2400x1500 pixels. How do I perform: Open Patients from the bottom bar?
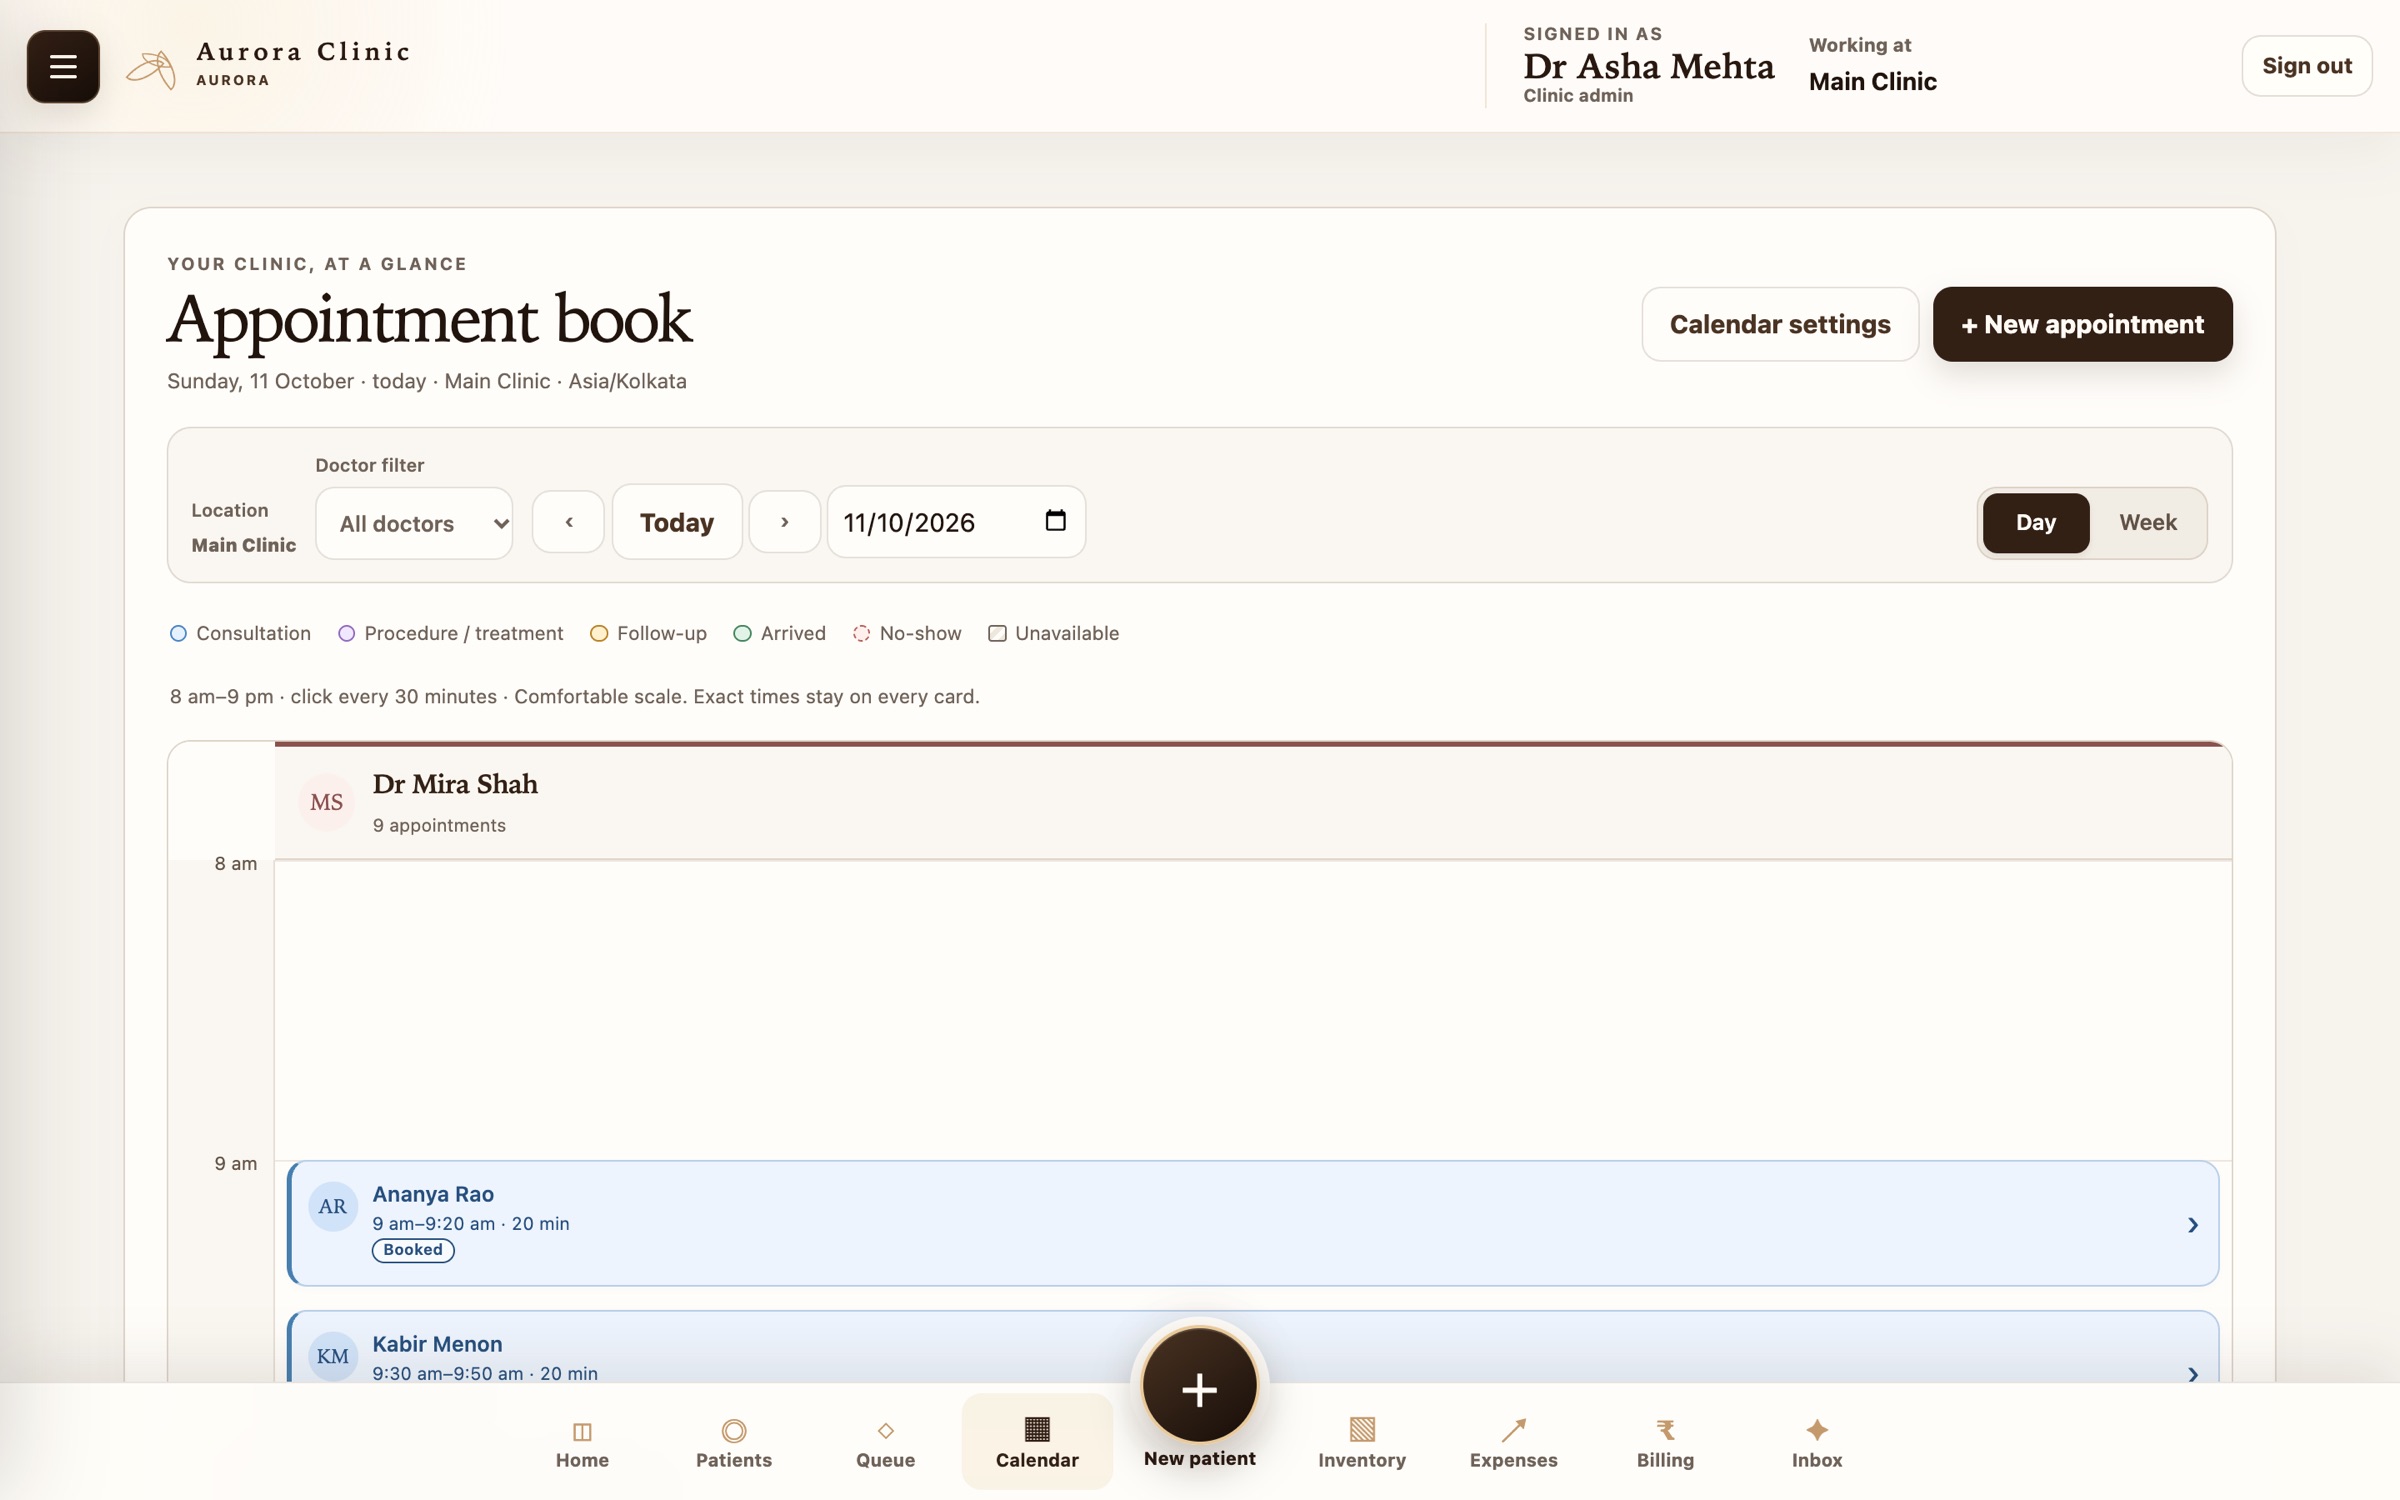point(734,1443)
